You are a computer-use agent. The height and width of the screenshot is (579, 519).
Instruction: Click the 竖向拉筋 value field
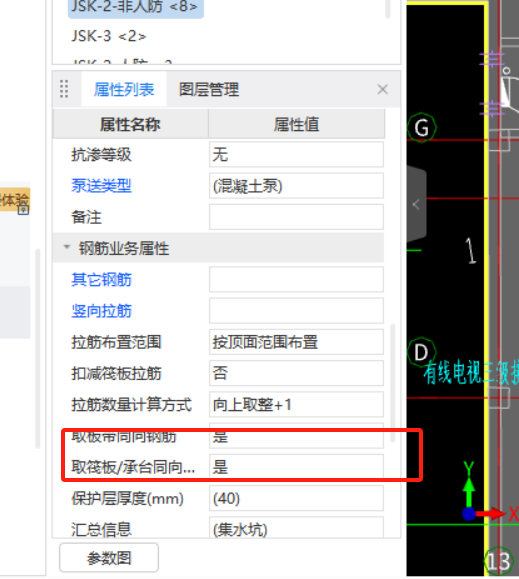[x=296, y=311]
